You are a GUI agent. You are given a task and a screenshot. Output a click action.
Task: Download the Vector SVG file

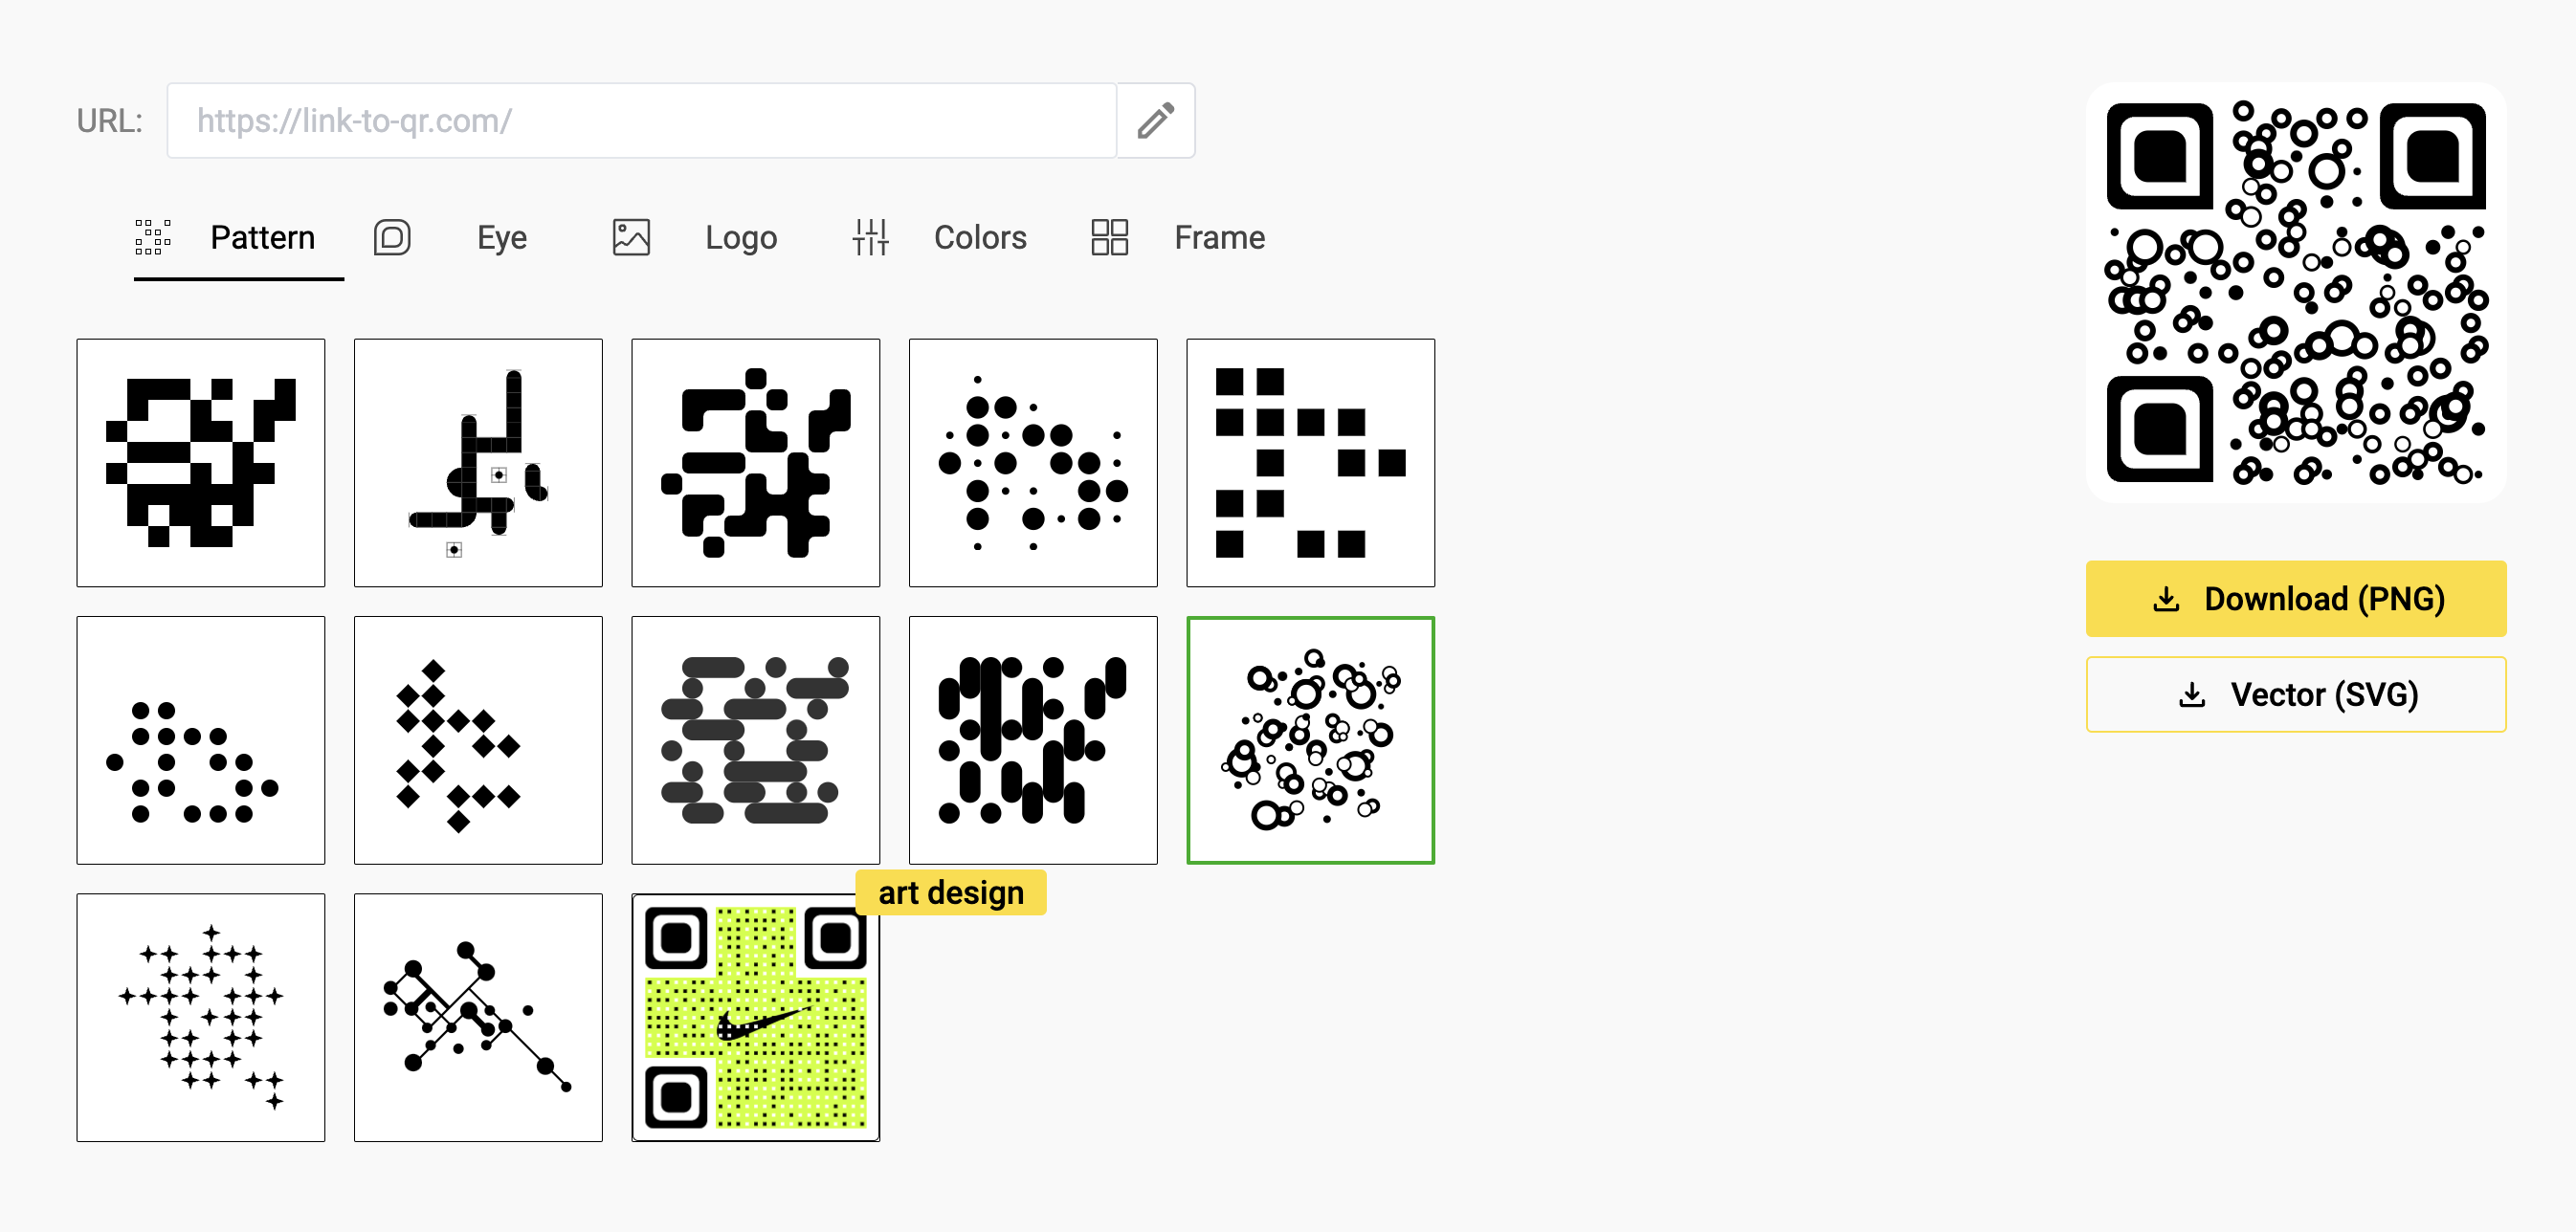tap(2296, 694)
